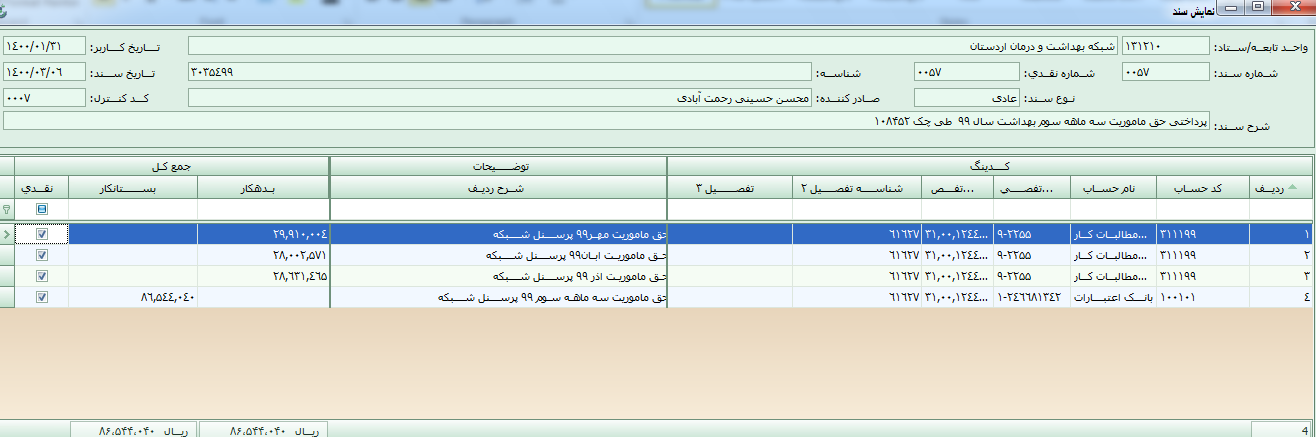Viewport: 1316px width, 437px height.
Task: Click the توضیحات band header
Action: click(x=498, y=165)
